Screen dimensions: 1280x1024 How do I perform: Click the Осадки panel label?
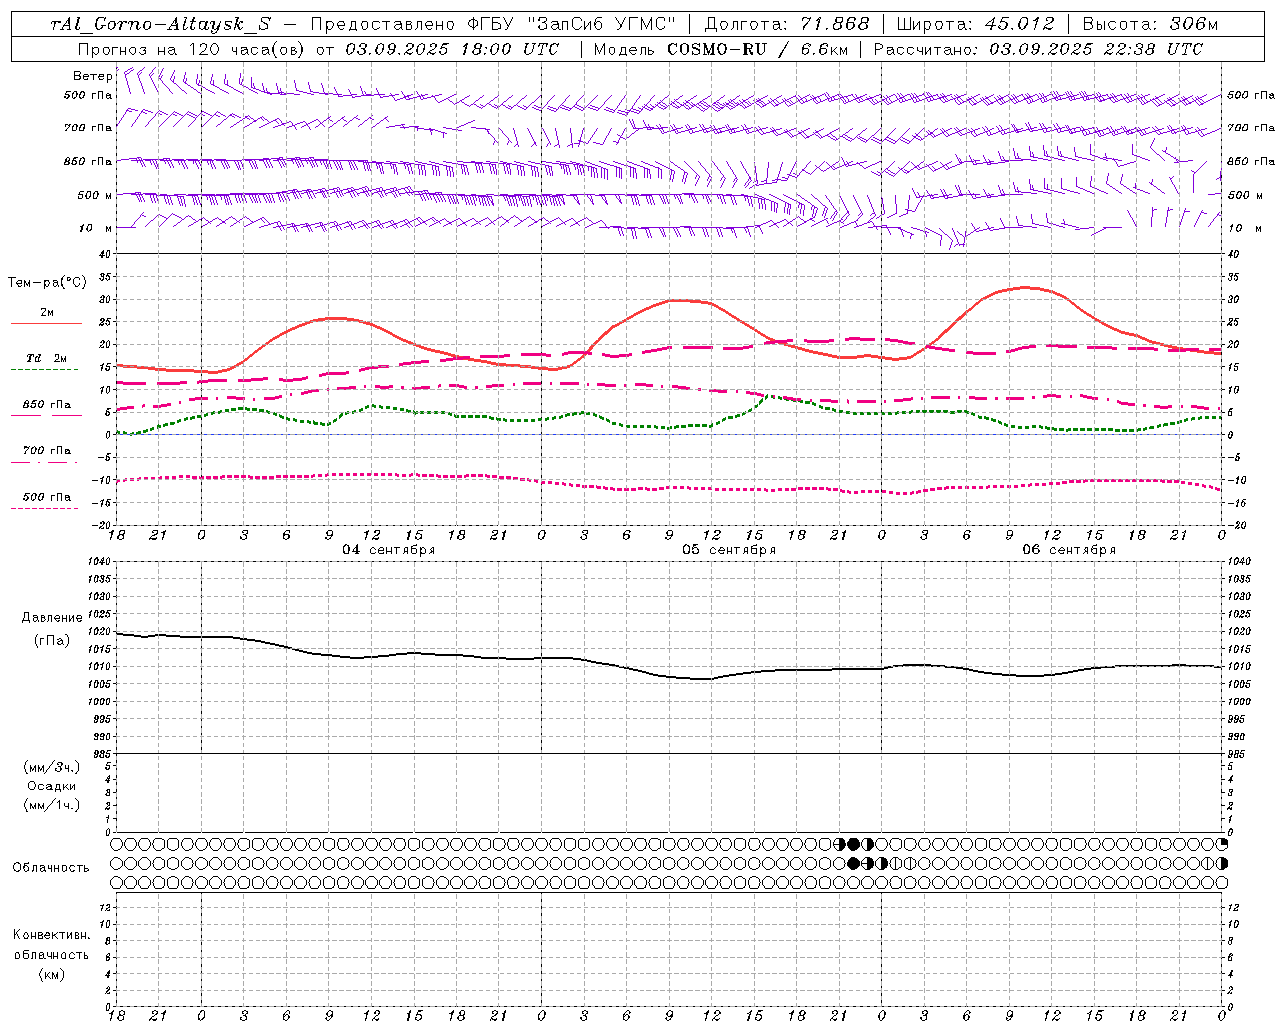coord(52,786)
